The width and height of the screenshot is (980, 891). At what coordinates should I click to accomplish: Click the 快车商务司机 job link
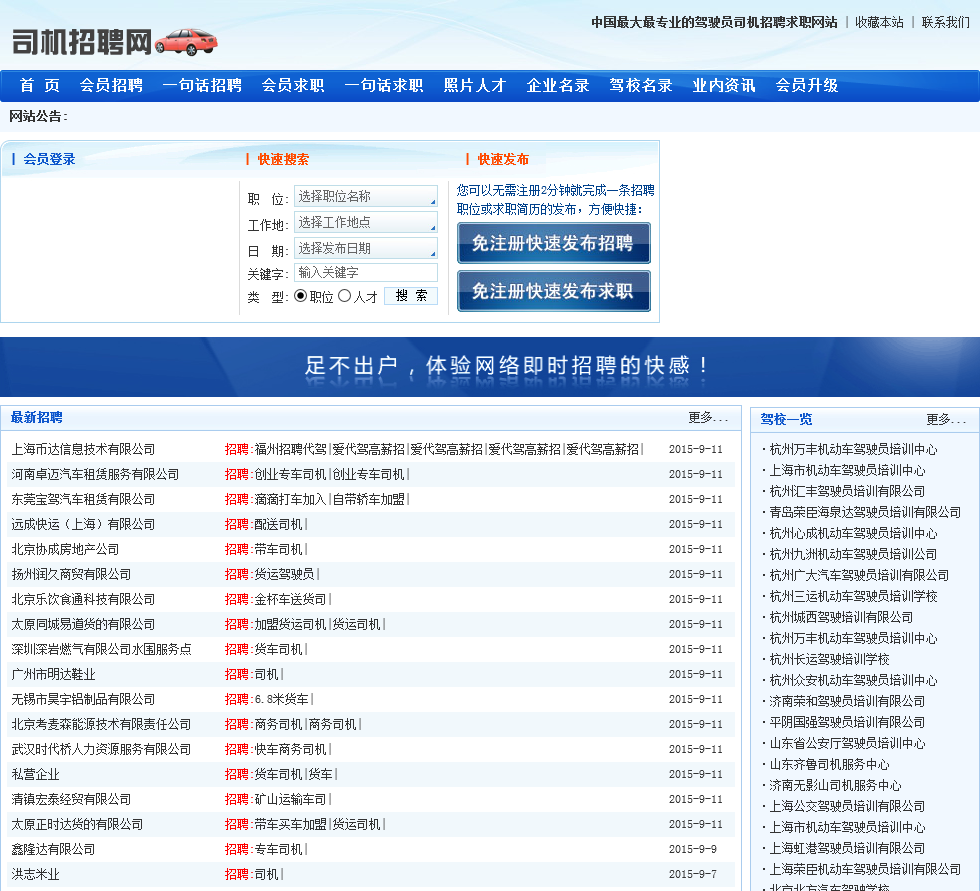[291, 749]
